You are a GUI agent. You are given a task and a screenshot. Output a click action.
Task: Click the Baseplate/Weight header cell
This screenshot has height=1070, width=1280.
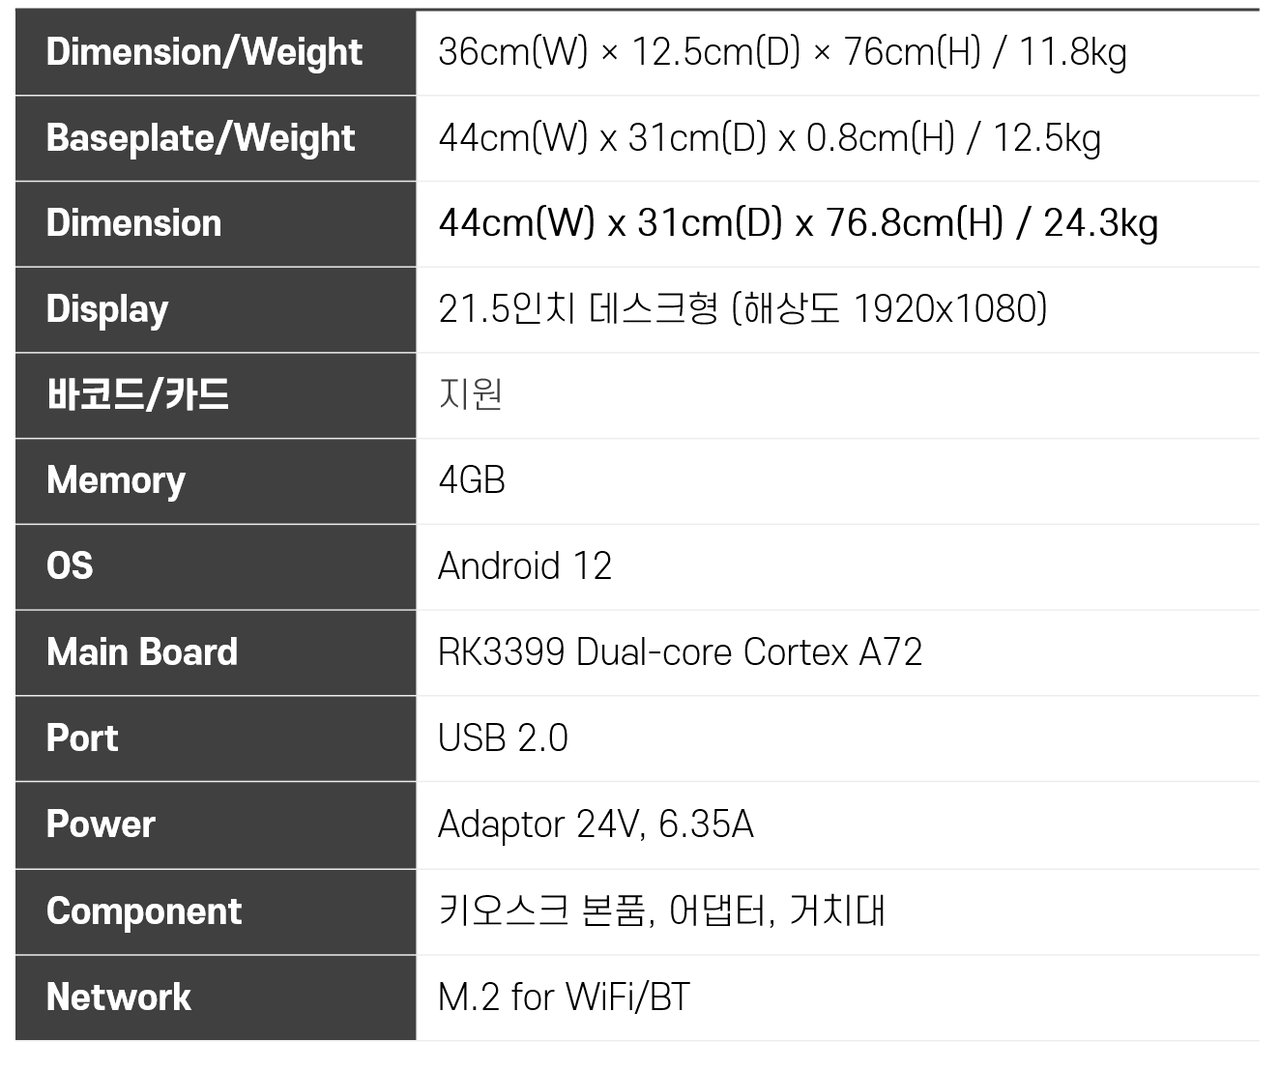[200, 138]
